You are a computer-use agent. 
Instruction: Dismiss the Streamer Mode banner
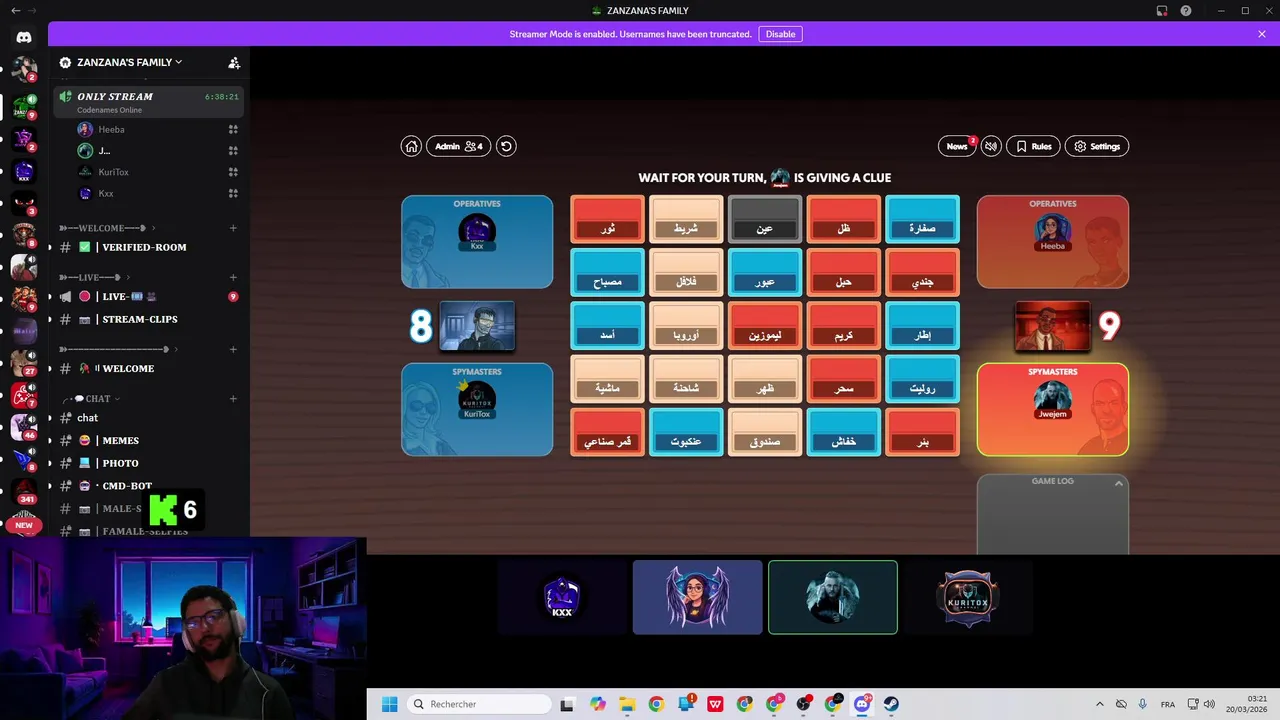click(1262, 34)
